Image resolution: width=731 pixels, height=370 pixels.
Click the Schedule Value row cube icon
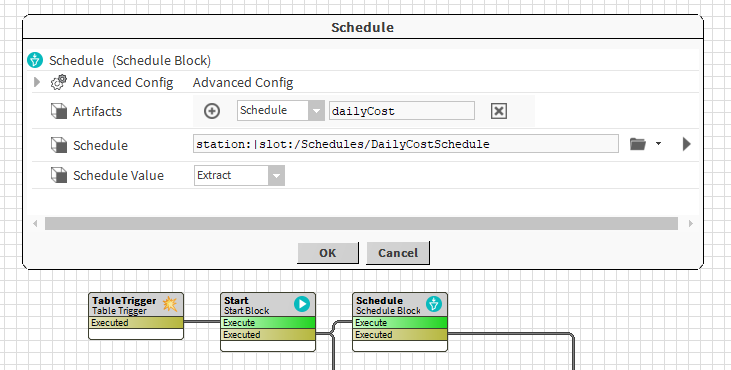59,175
